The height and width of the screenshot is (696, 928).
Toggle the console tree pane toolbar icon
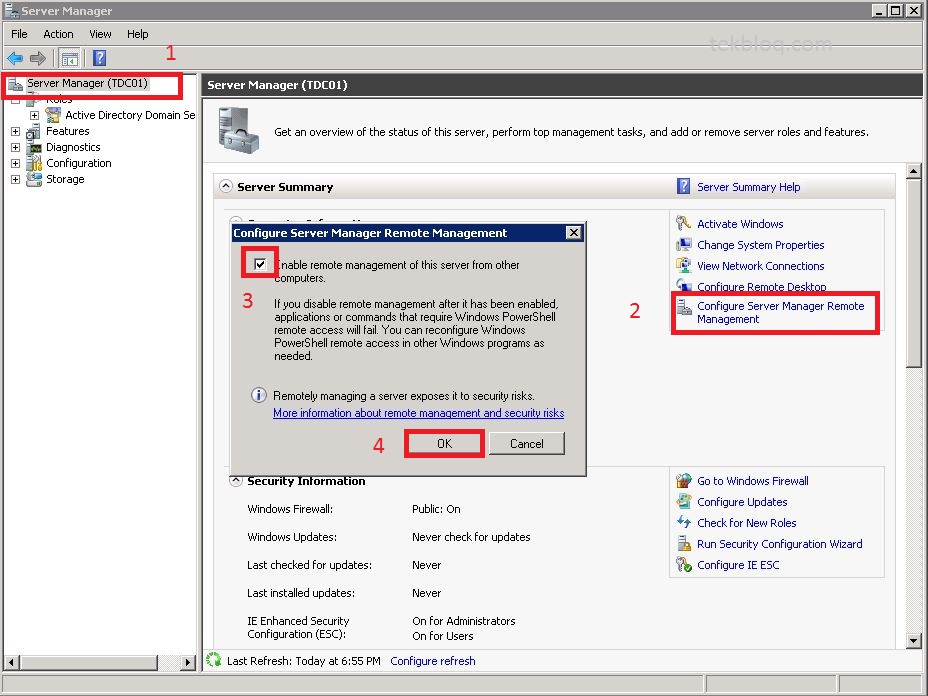pyautogui.click(x=69, y=59)
